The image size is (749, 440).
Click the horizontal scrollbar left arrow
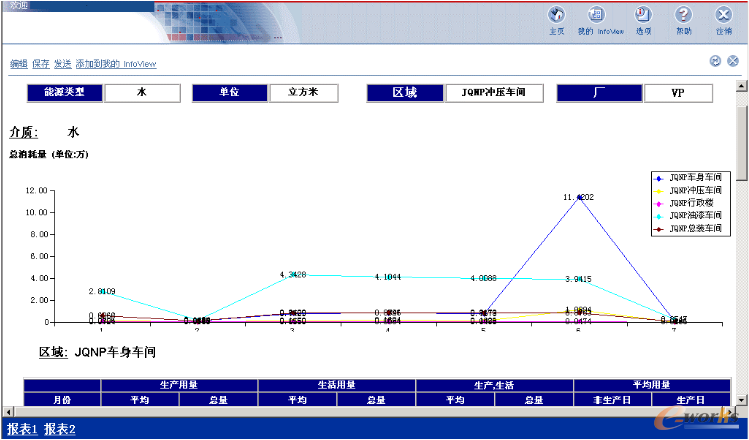7,411
